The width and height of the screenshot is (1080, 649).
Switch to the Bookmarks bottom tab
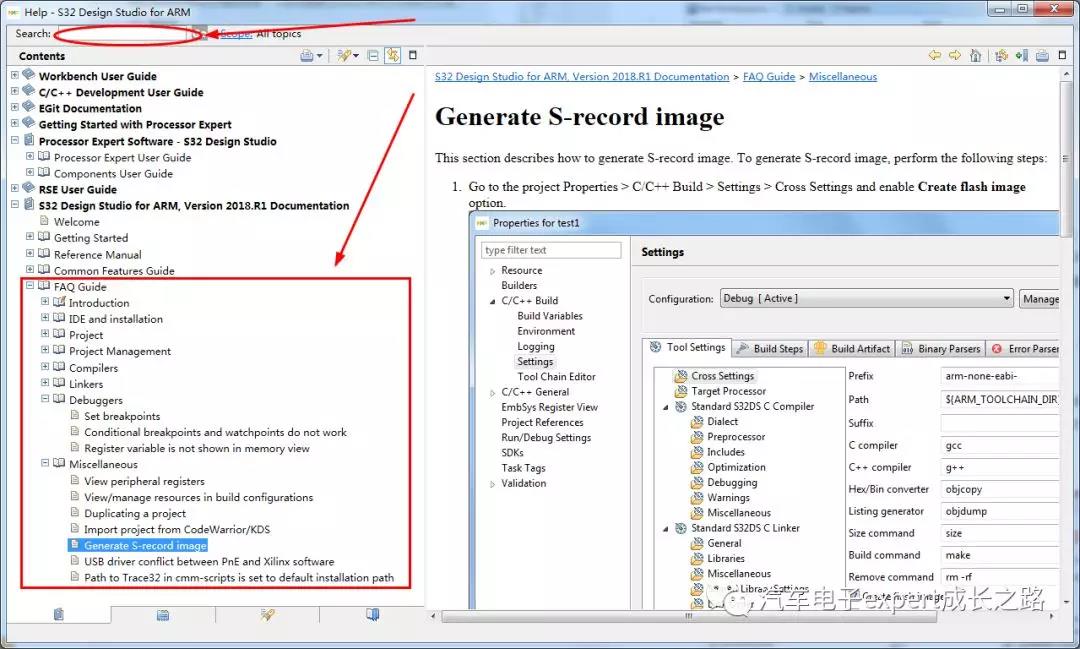373,615
